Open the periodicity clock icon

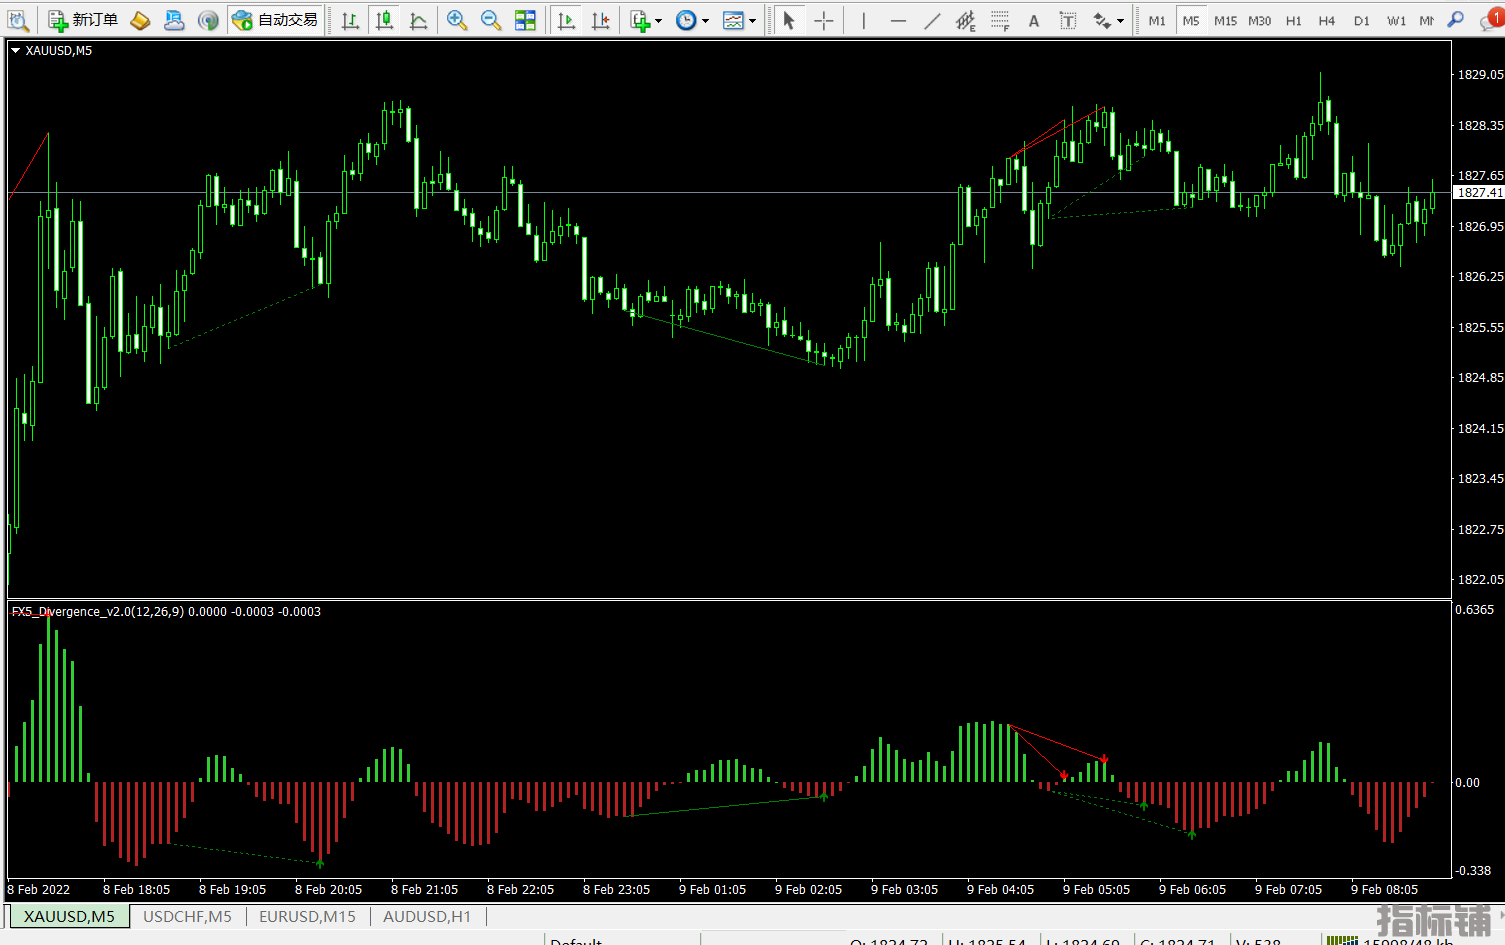coord(686,20)
